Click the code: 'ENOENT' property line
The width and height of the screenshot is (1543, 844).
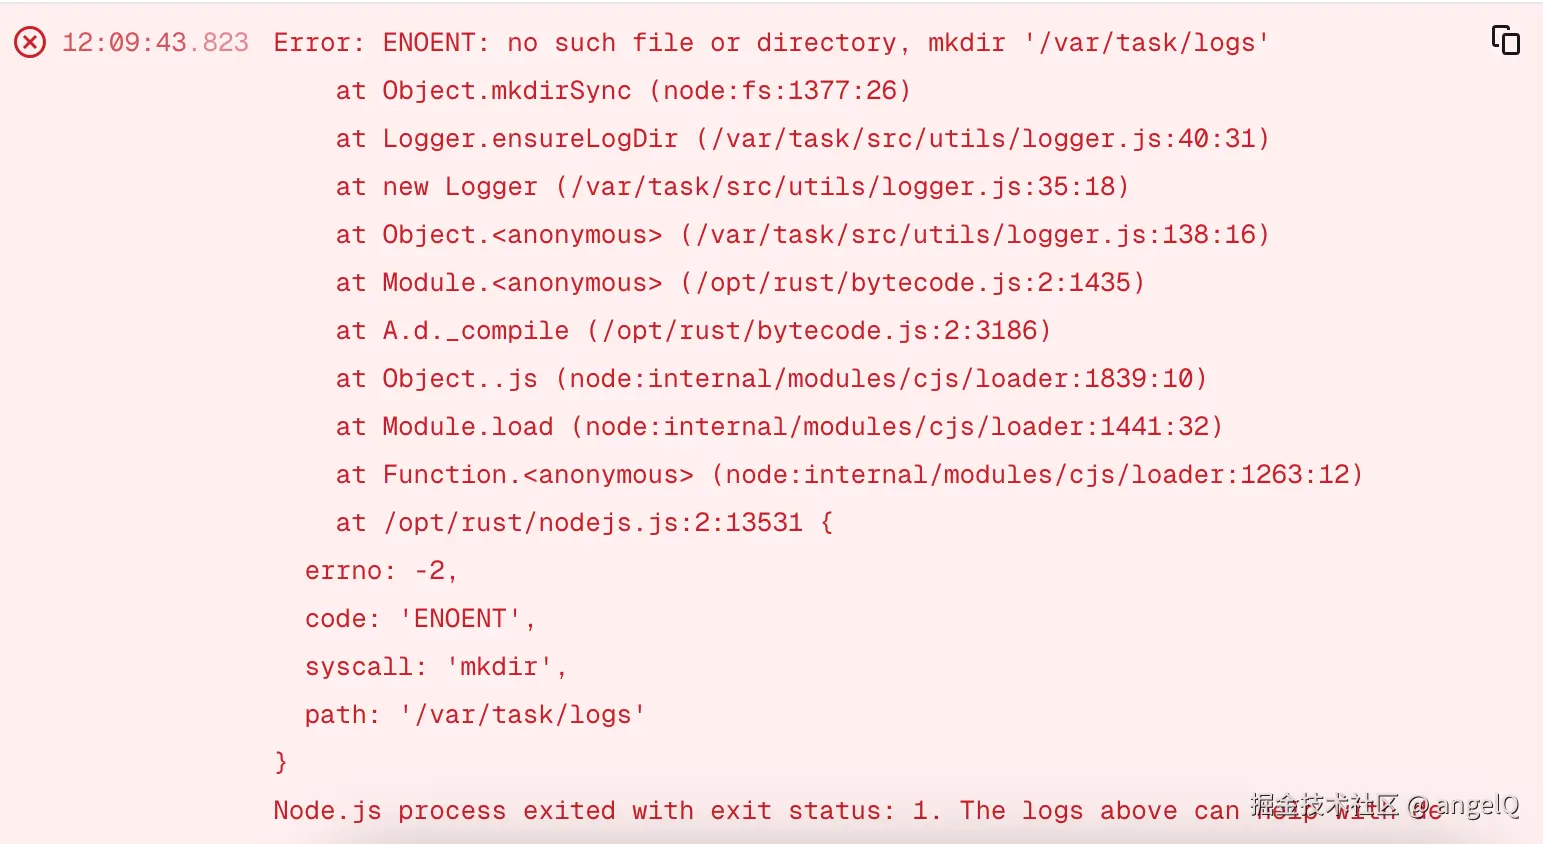pos(420,619)
